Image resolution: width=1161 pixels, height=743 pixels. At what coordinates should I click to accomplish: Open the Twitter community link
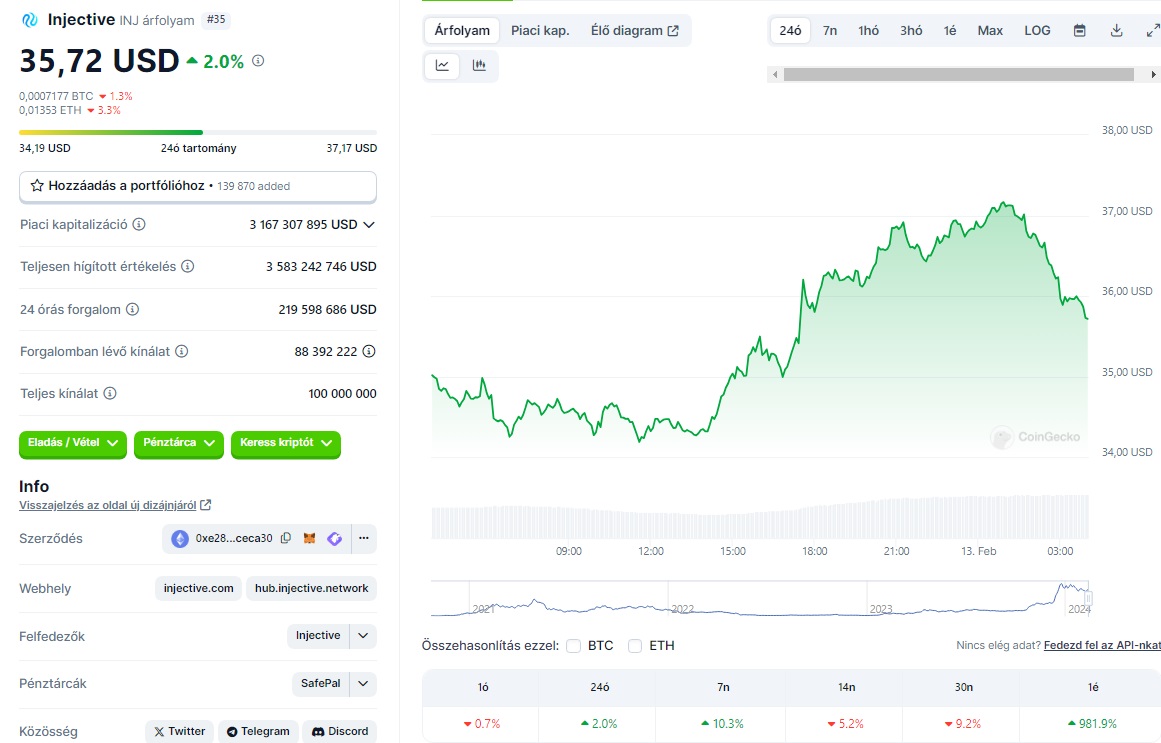pos(179,731)
